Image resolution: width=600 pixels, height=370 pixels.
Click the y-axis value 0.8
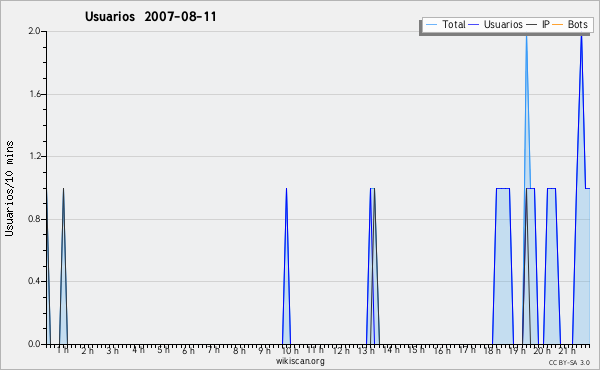pyautogui.click(x=34, y=219)
